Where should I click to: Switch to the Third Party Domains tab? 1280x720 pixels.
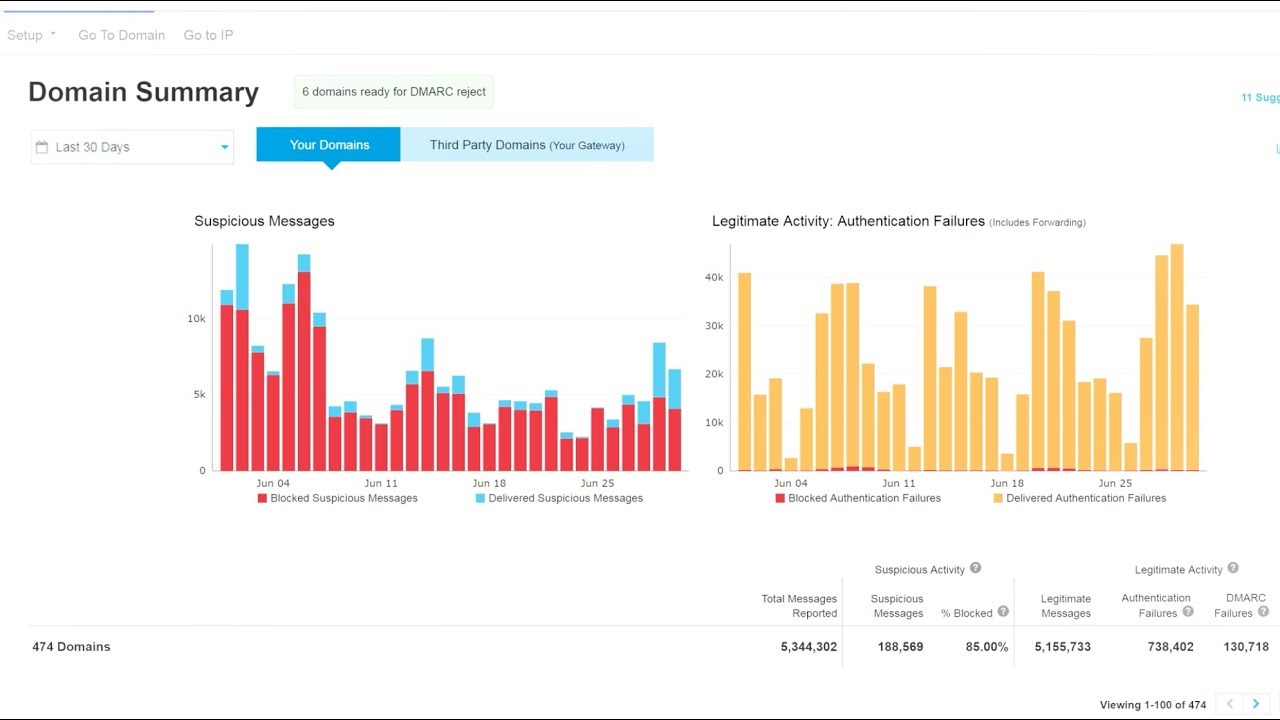click(x=527, y=144)
